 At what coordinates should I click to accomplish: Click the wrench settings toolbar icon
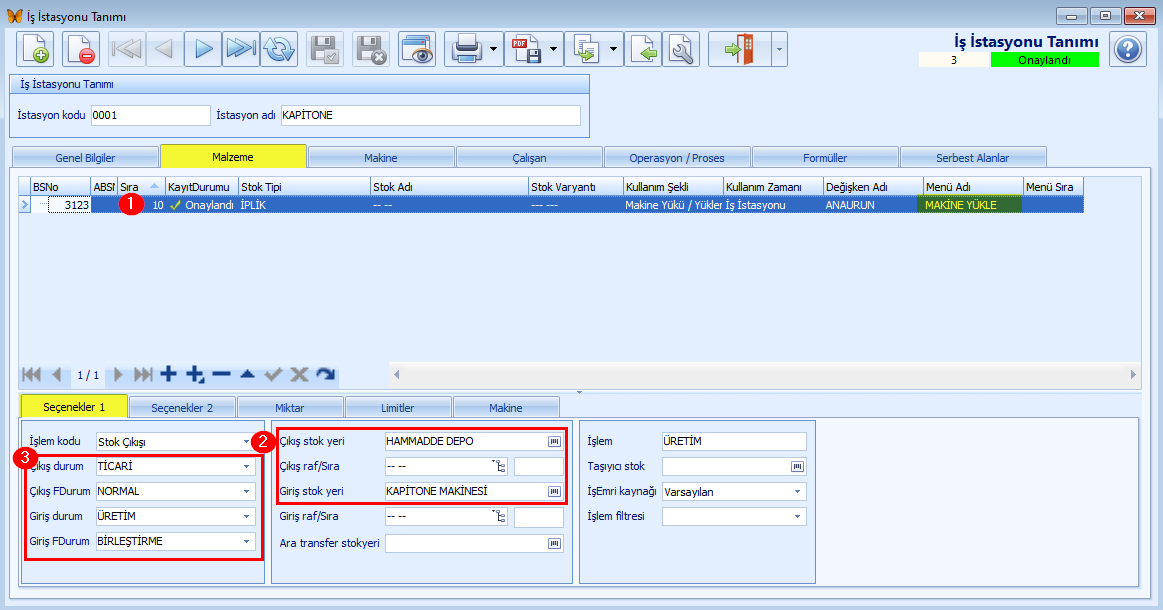[x=681, y=50]
